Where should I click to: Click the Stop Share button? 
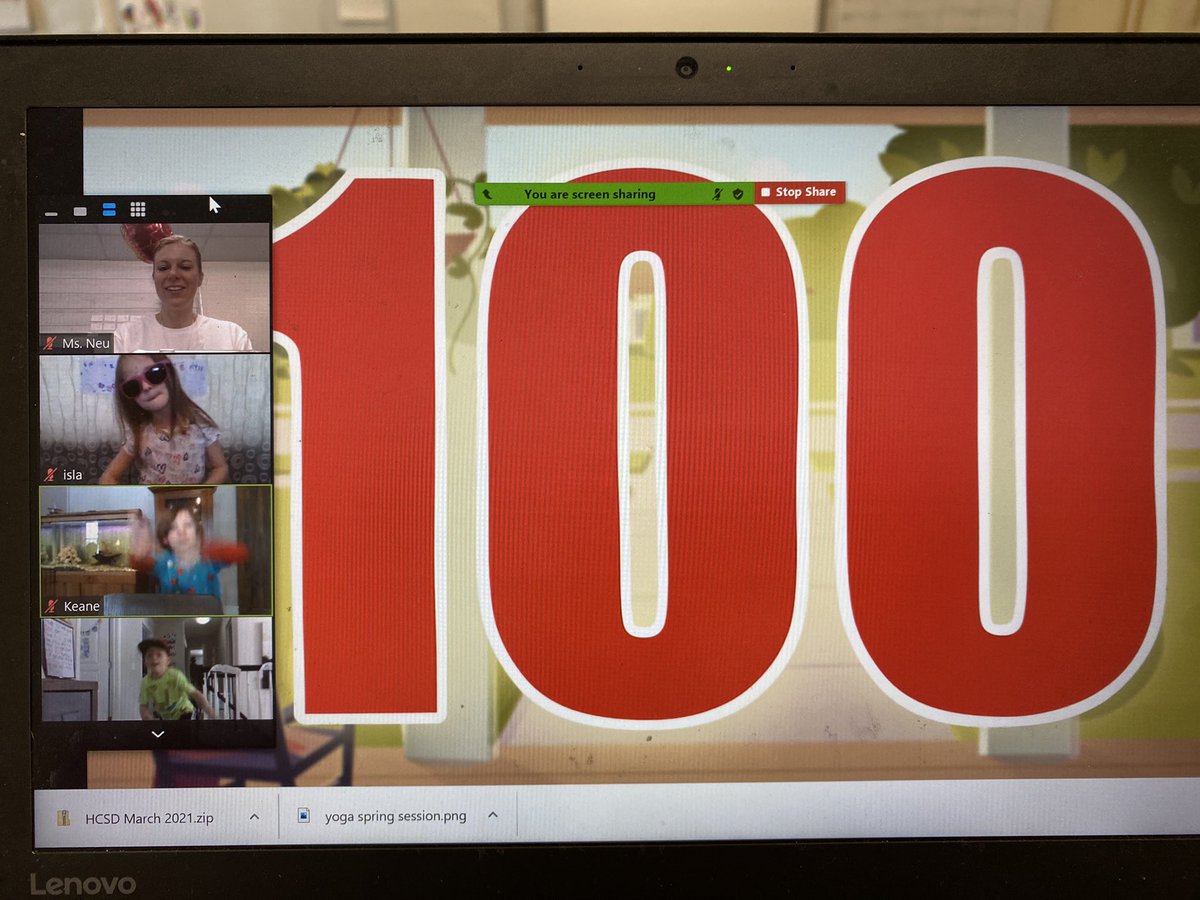pyautogui.click(x=799, y=192)
